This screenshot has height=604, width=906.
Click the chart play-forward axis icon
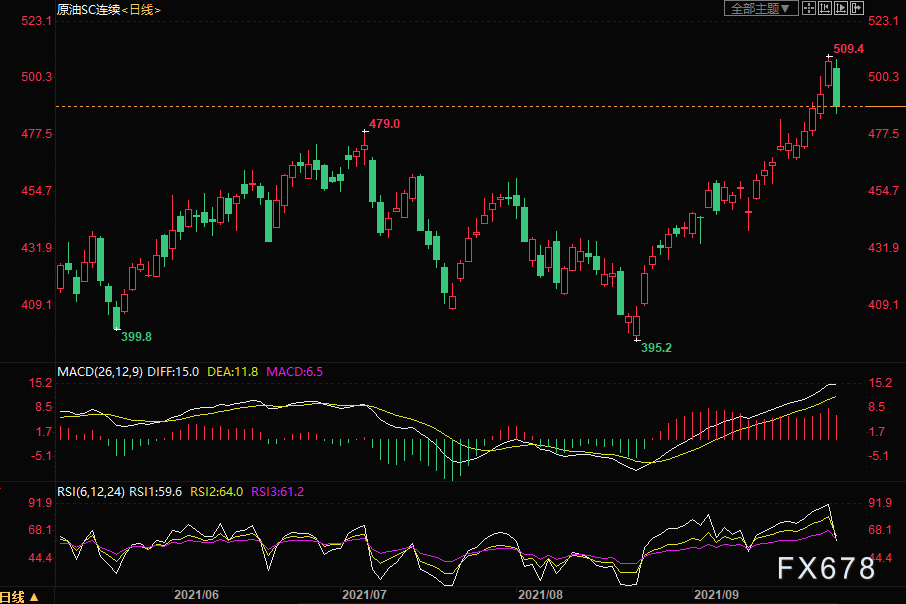[x=841, y=8]
